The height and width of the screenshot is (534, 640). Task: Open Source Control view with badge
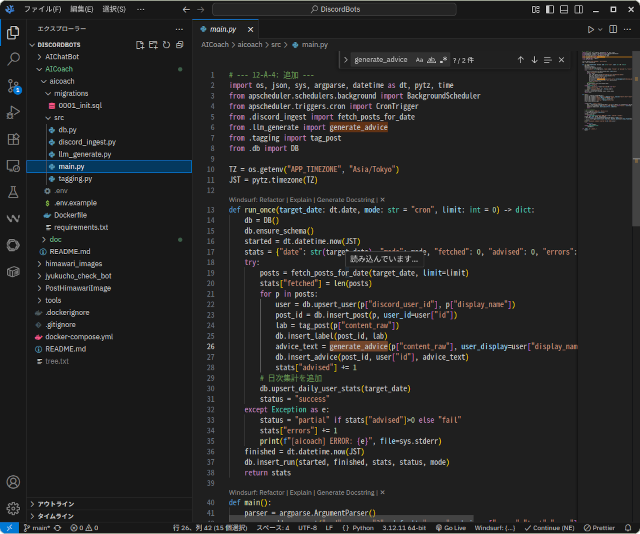tap(13, 85)
